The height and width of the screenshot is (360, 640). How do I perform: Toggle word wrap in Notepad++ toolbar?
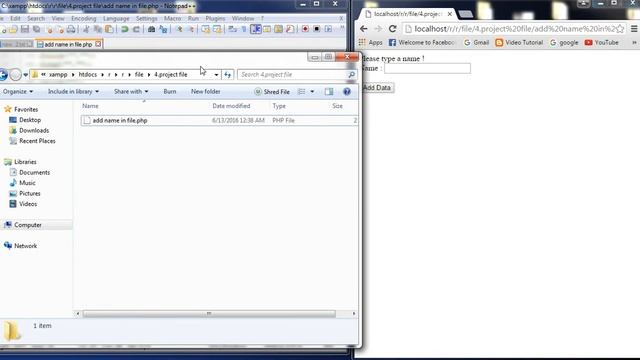pos(233,29)
